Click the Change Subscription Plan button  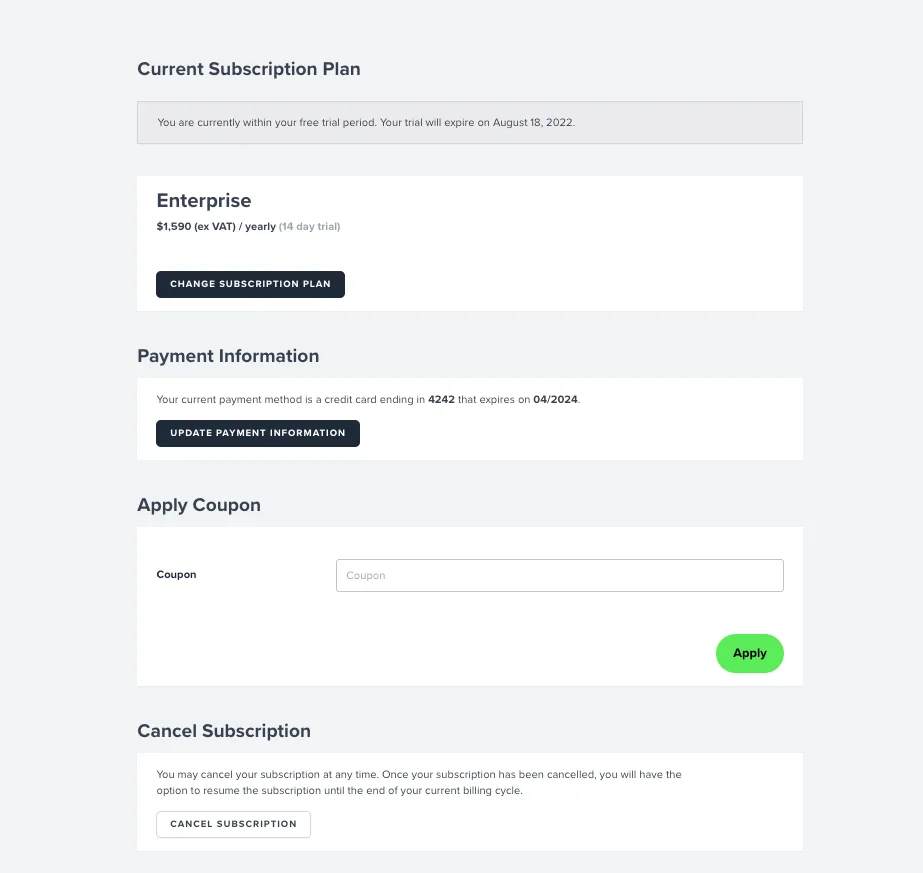(250, 284)
